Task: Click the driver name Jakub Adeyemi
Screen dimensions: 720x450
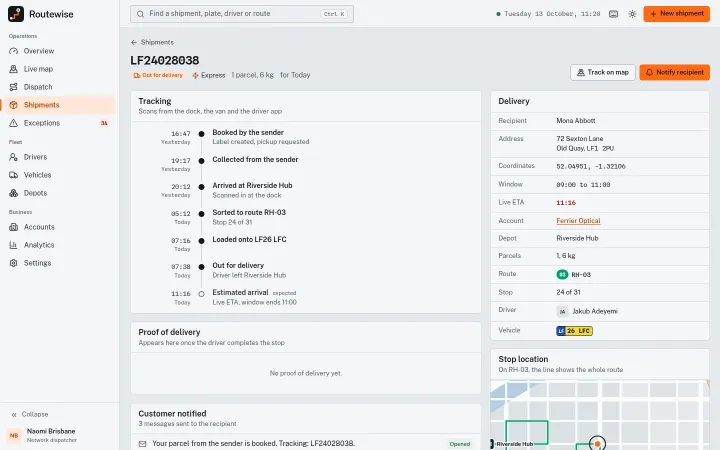Action: point(595,311)
